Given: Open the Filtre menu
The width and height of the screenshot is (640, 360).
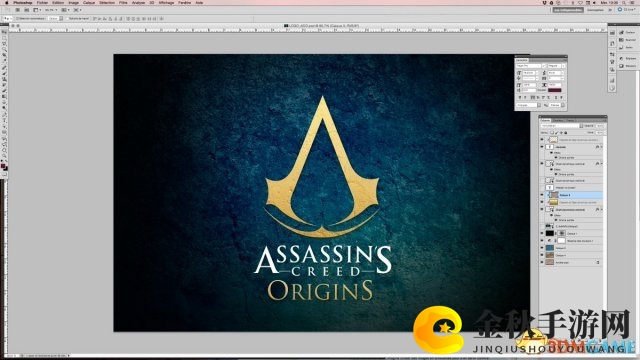Looking at the screenshot, I should [x=123, y=2].
